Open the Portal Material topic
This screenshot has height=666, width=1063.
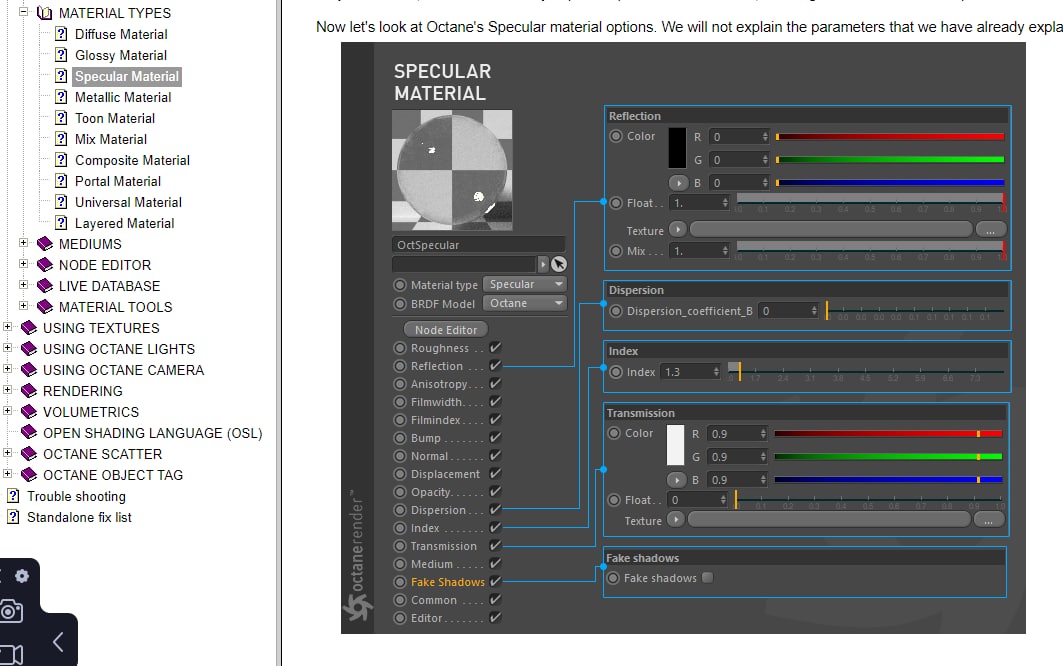[x=118, y=181]
